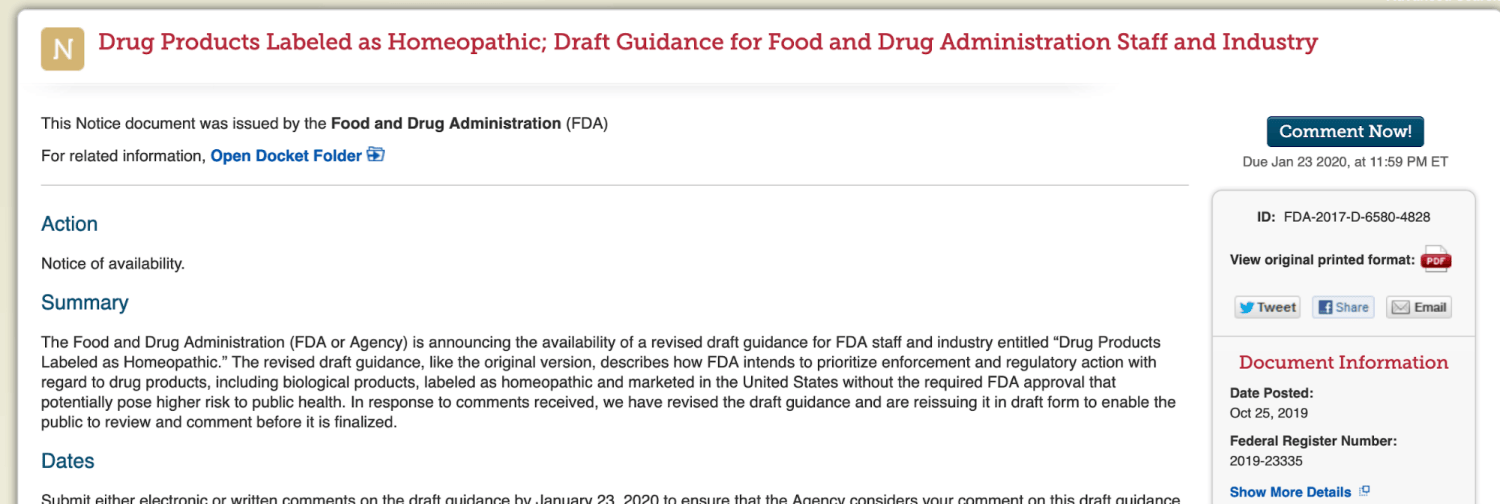This screenshot has height=504, width=1500.
Task: Click the Dates section heading
Action: click(x=68, y=461)
